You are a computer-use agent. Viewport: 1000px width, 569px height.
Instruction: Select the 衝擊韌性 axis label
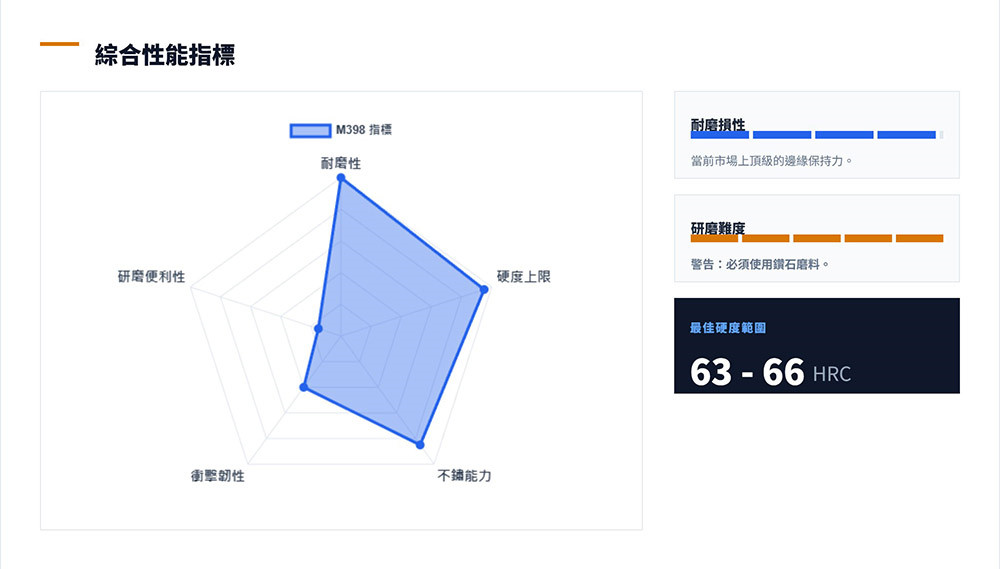[218, 476]
